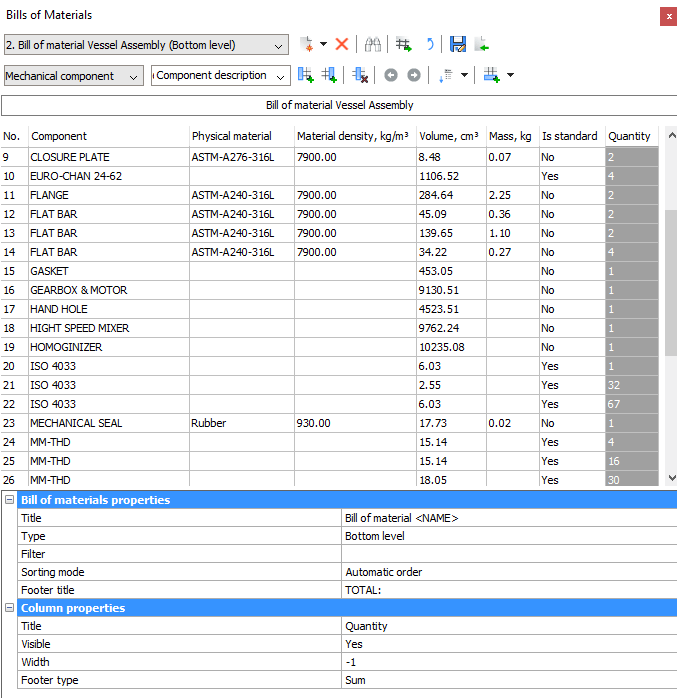Click the column Title value Quantity
Image resolution: width=677 pixels, height=698 pixels.
(509, 626)
